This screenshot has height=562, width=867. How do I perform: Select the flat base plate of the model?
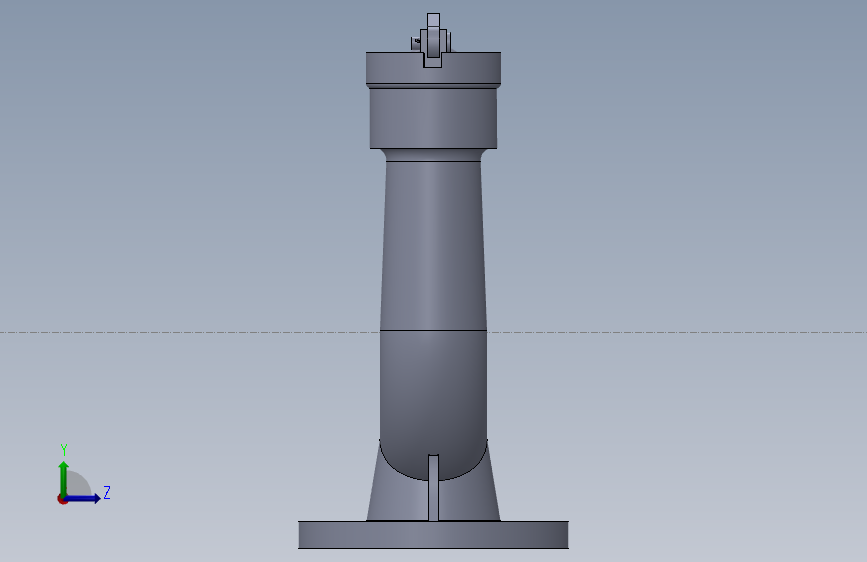pyautogui.click(x=433, y=535)
